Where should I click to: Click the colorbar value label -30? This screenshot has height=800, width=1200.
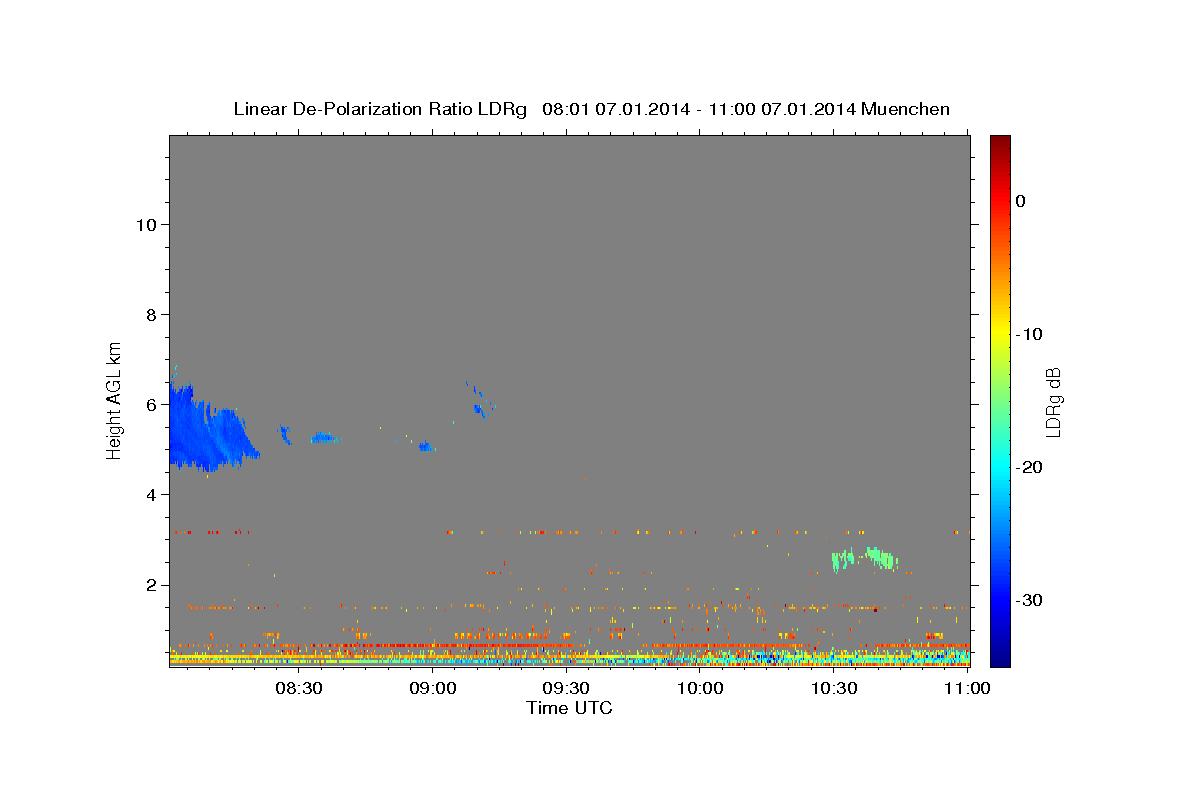(x=1029, y=600)
